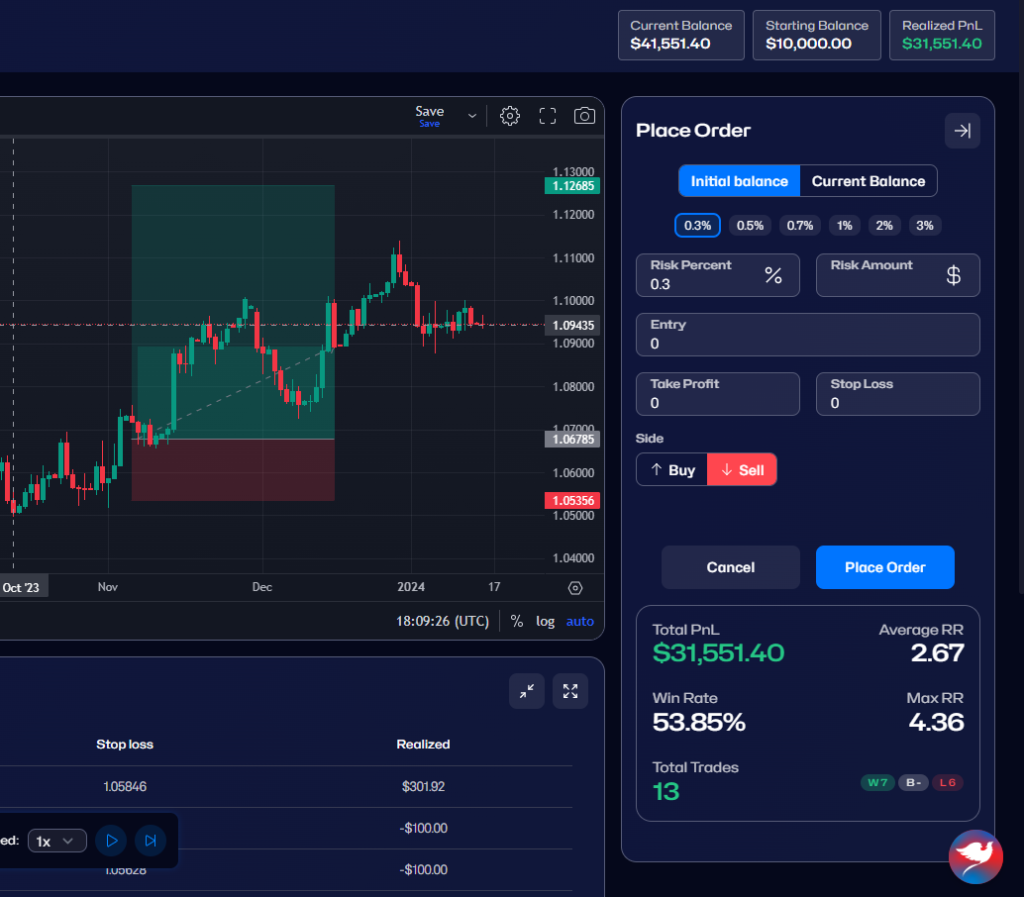
Task: Click the go-to-date icon on time axis
Action: pyautogui.click(x=575, y=588)
